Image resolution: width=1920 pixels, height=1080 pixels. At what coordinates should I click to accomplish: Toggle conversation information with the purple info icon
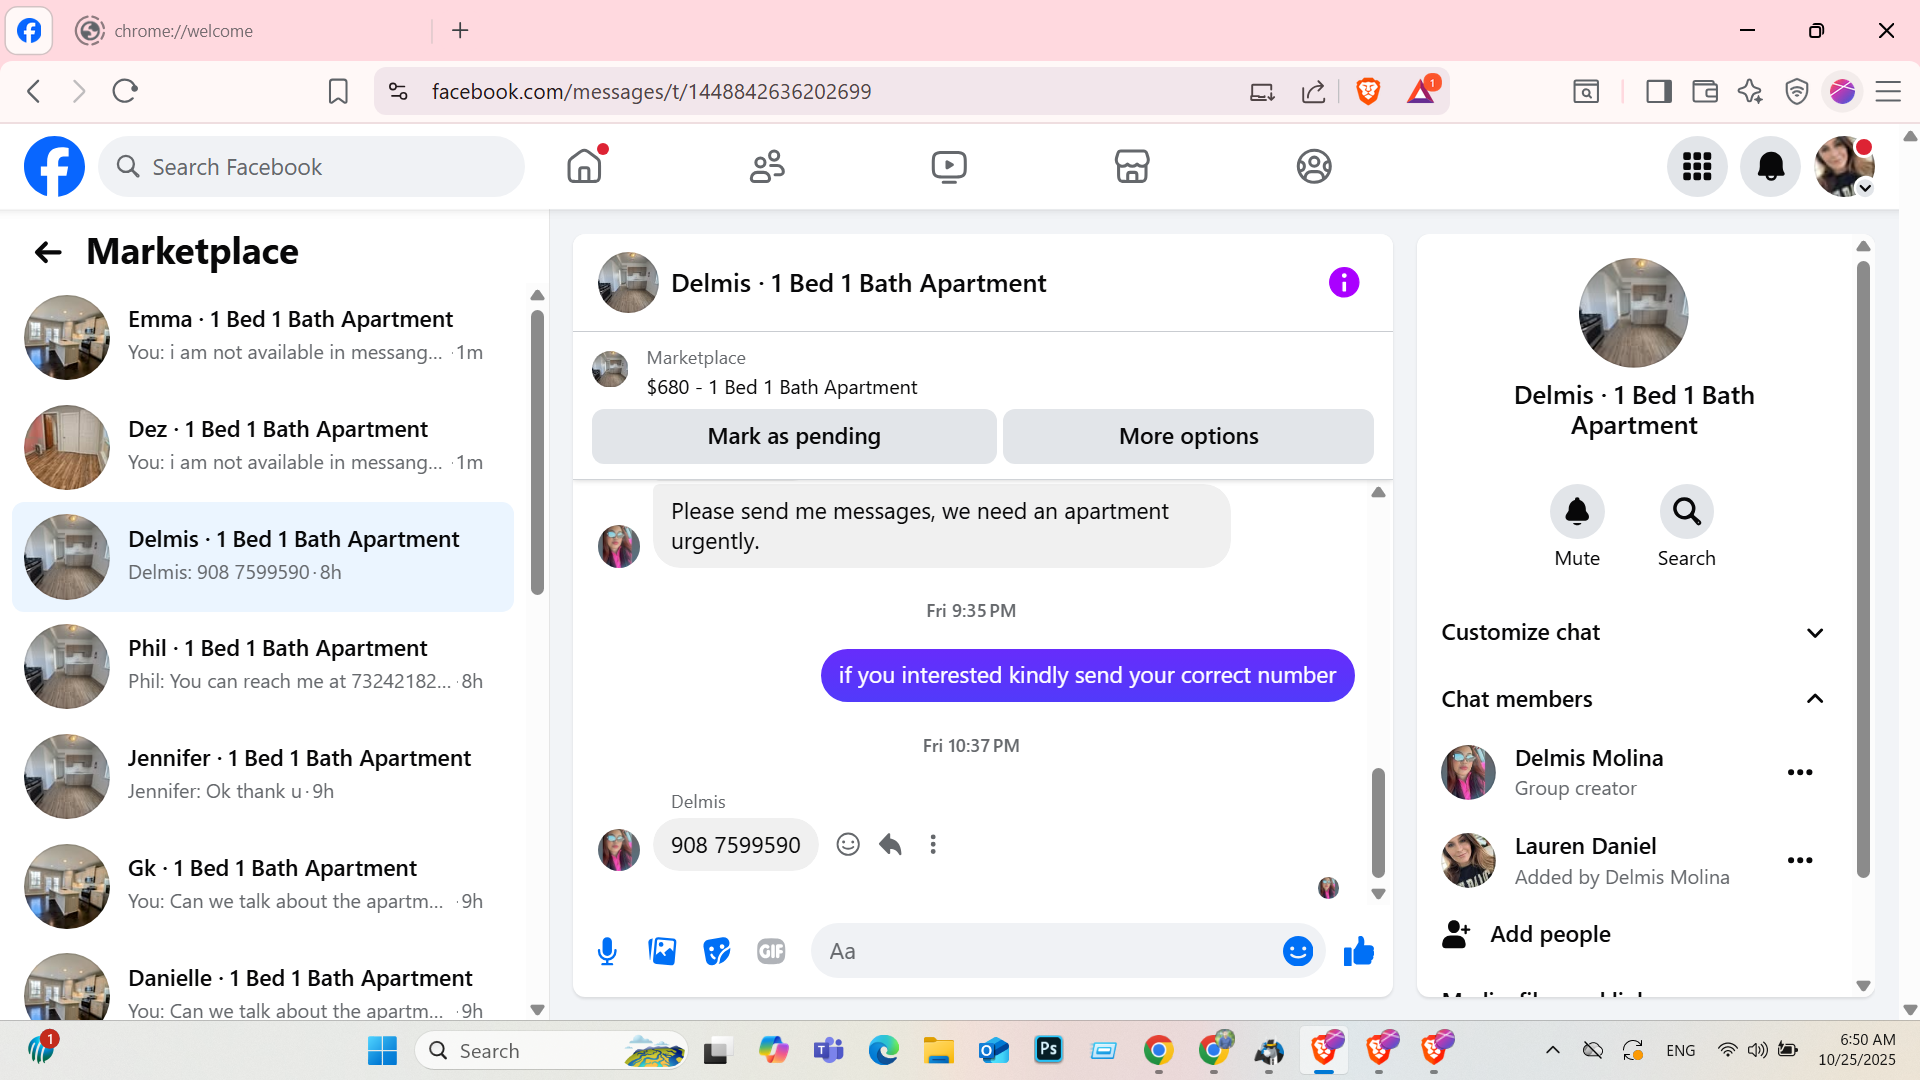[x=1344, y=283]
